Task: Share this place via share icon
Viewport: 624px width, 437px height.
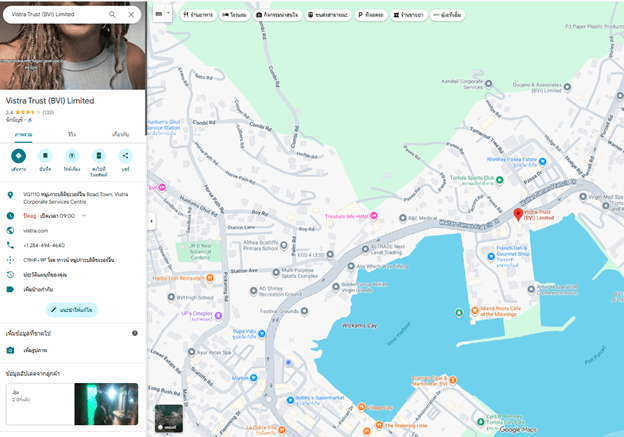Action: coord(125,156)
